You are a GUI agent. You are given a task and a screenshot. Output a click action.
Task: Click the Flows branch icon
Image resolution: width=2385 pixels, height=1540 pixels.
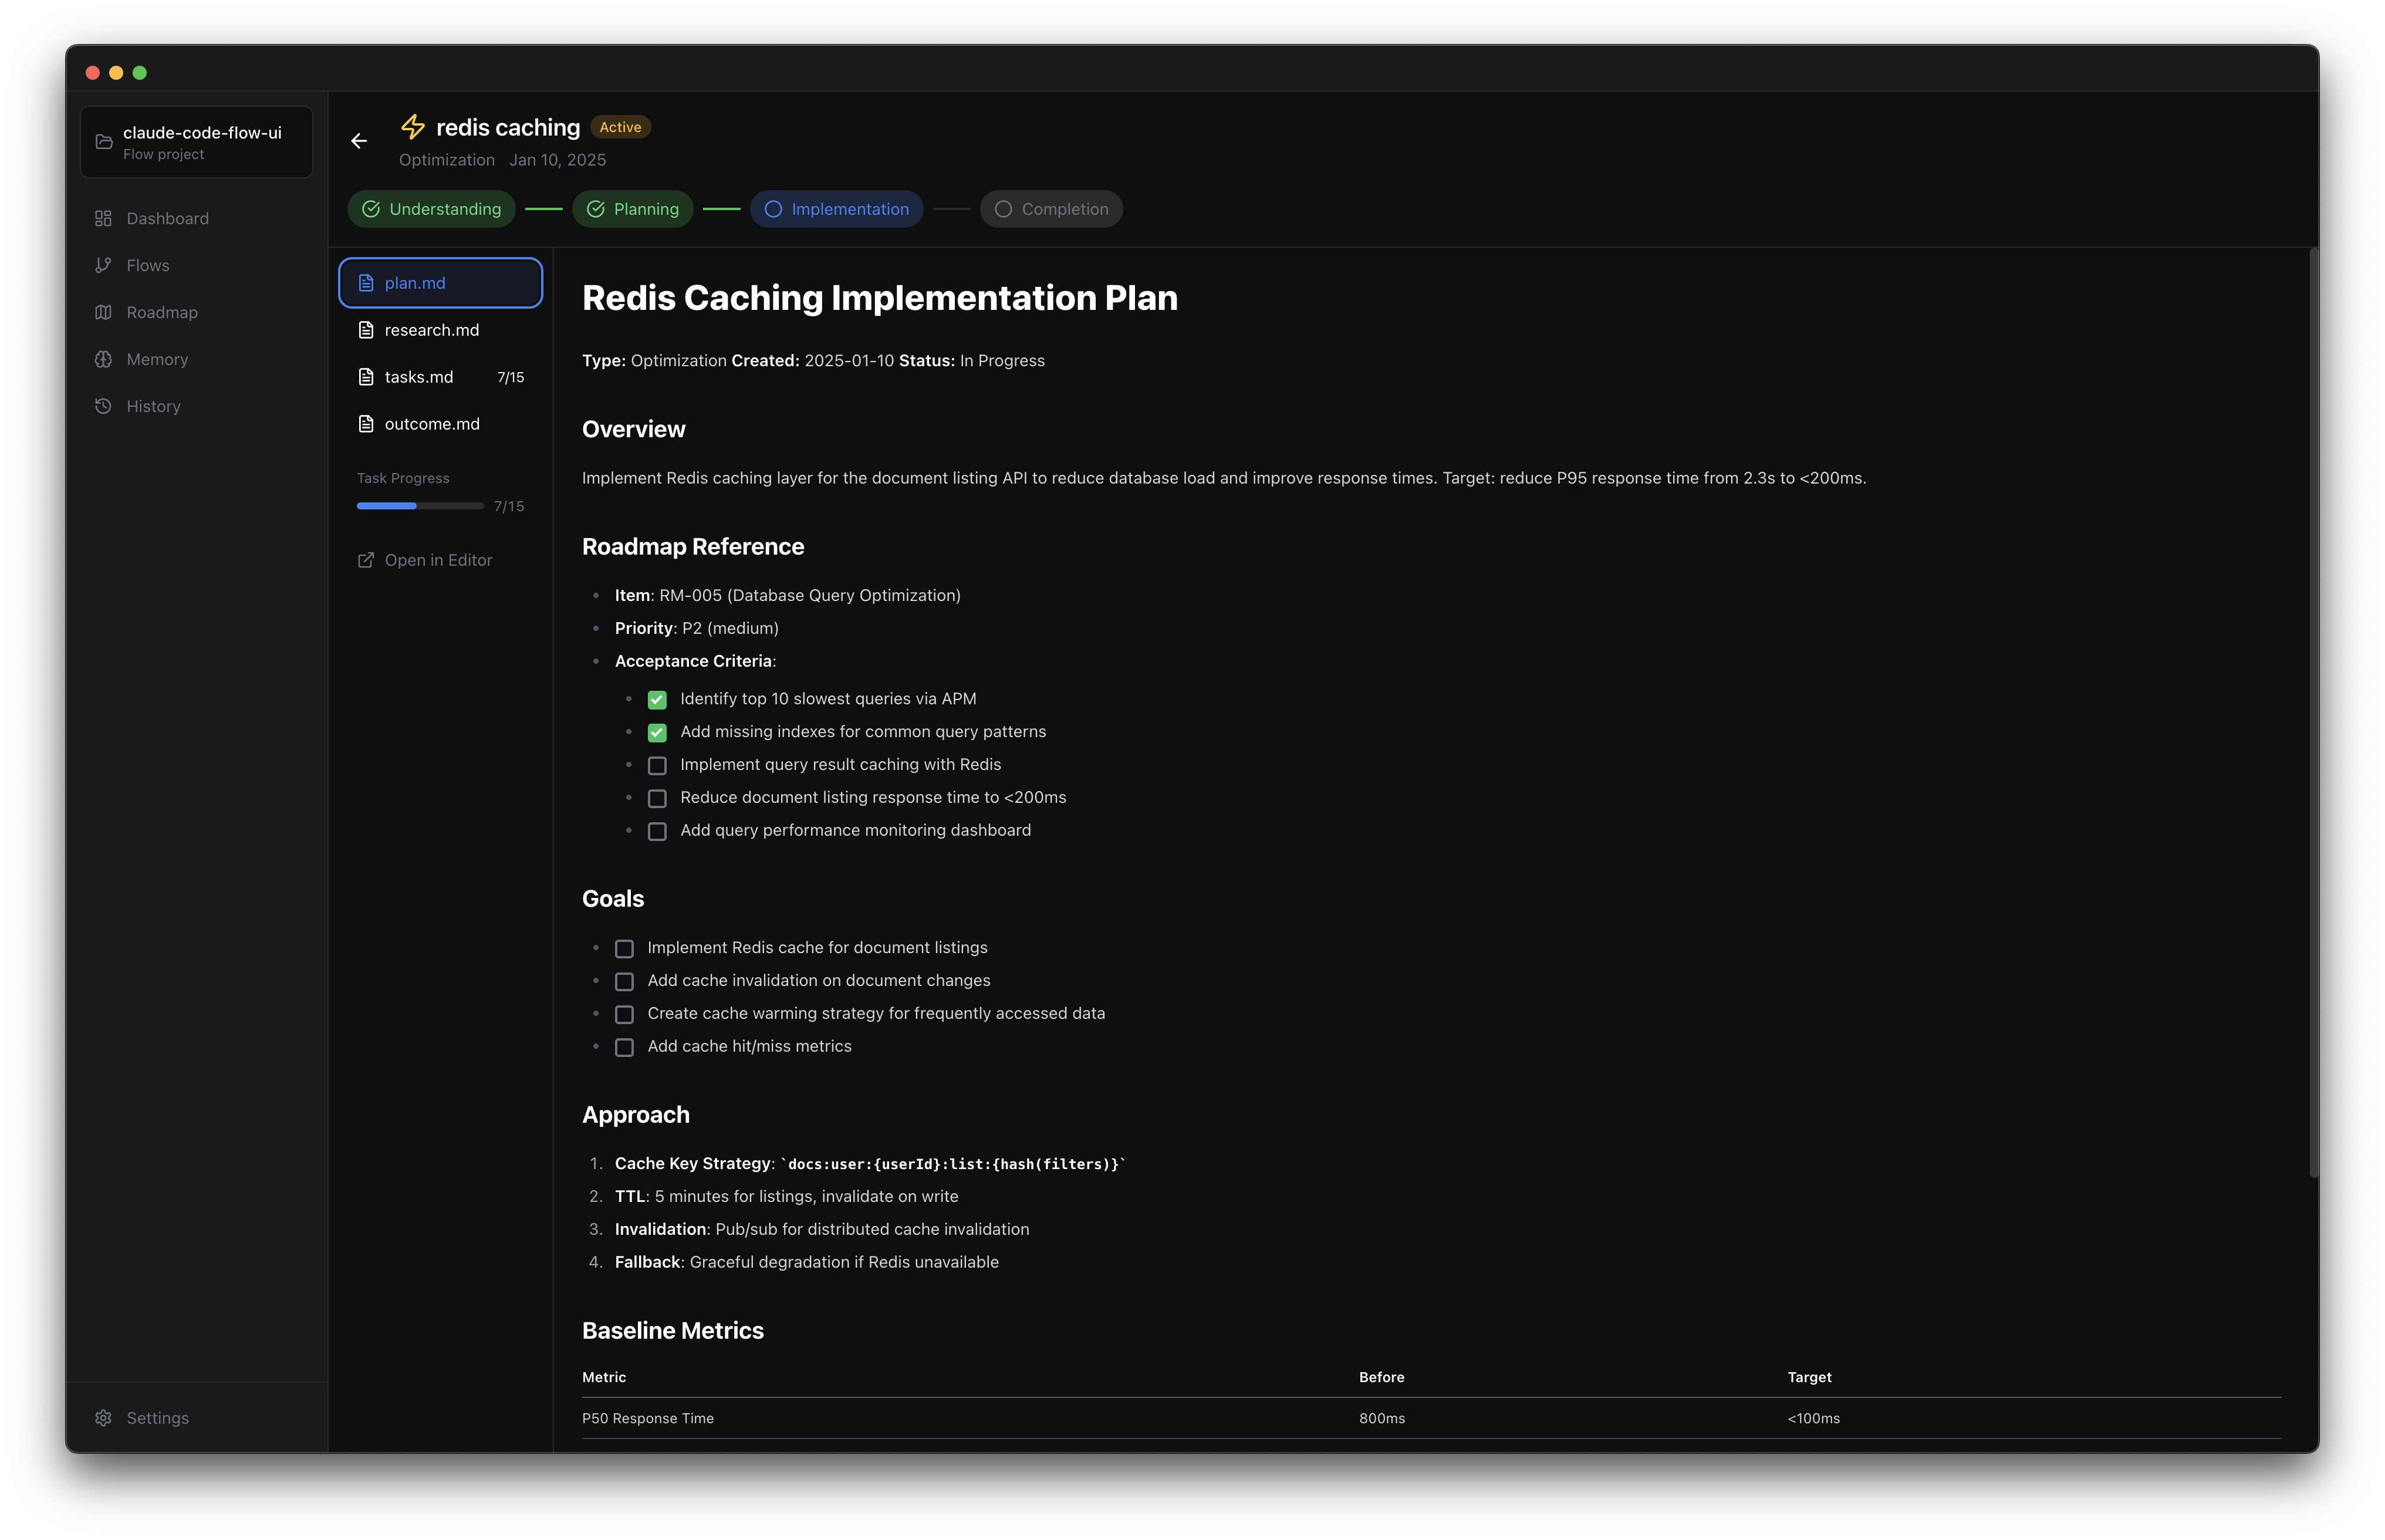pos(103,265)
